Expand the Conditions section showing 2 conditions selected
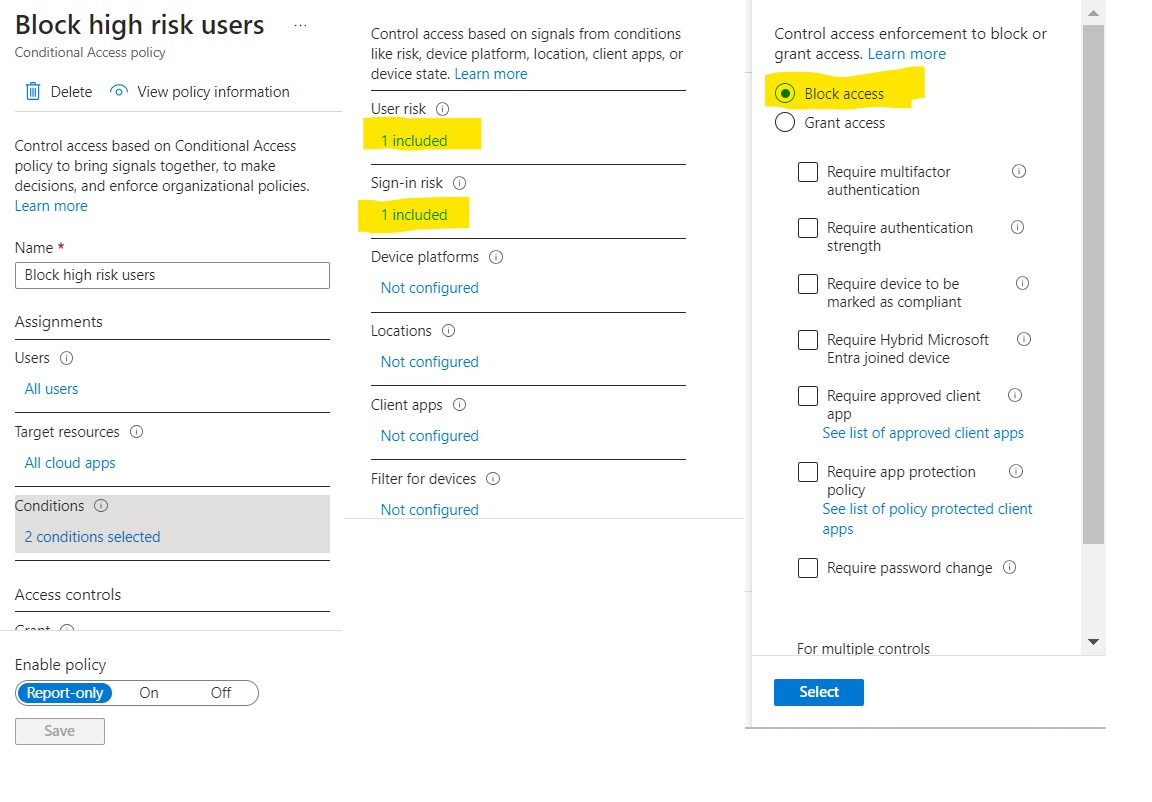 pos(91,536)
